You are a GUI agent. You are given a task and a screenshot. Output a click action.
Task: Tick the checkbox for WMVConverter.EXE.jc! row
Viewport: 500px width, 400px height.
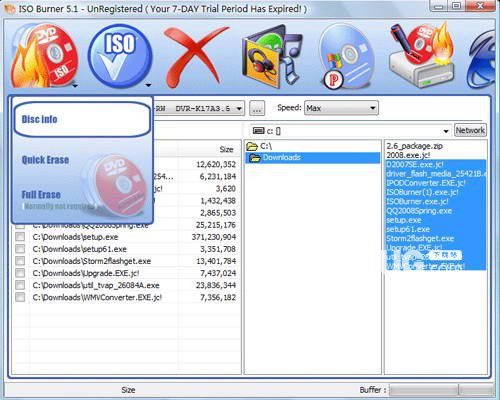click(x=20, y=297)
